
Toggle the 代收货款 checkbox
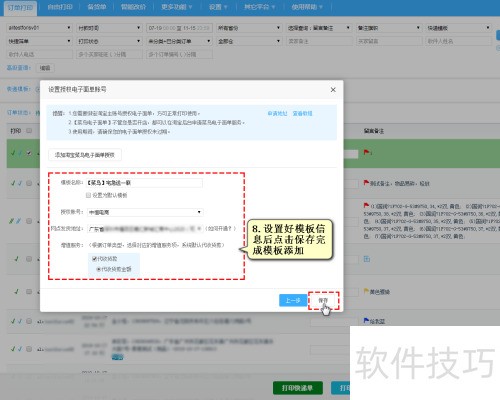[x=94, y=258]
